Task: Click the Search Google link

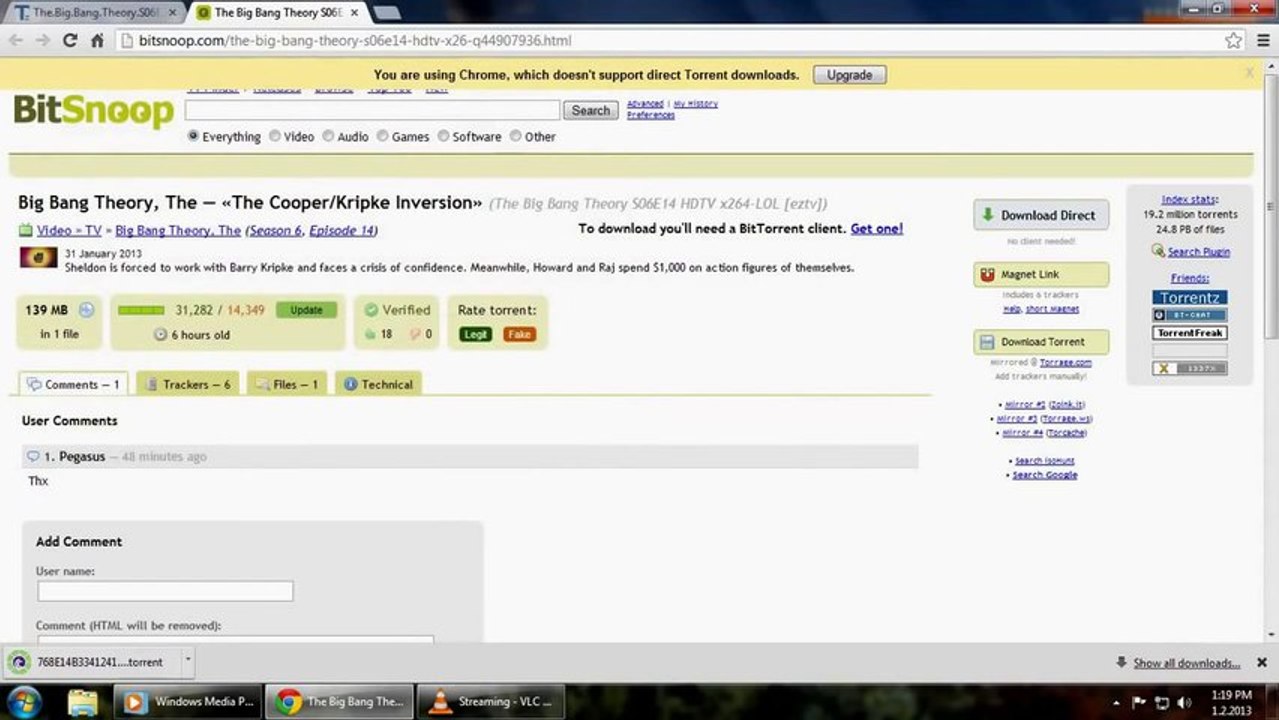Action: (1045, 475)
